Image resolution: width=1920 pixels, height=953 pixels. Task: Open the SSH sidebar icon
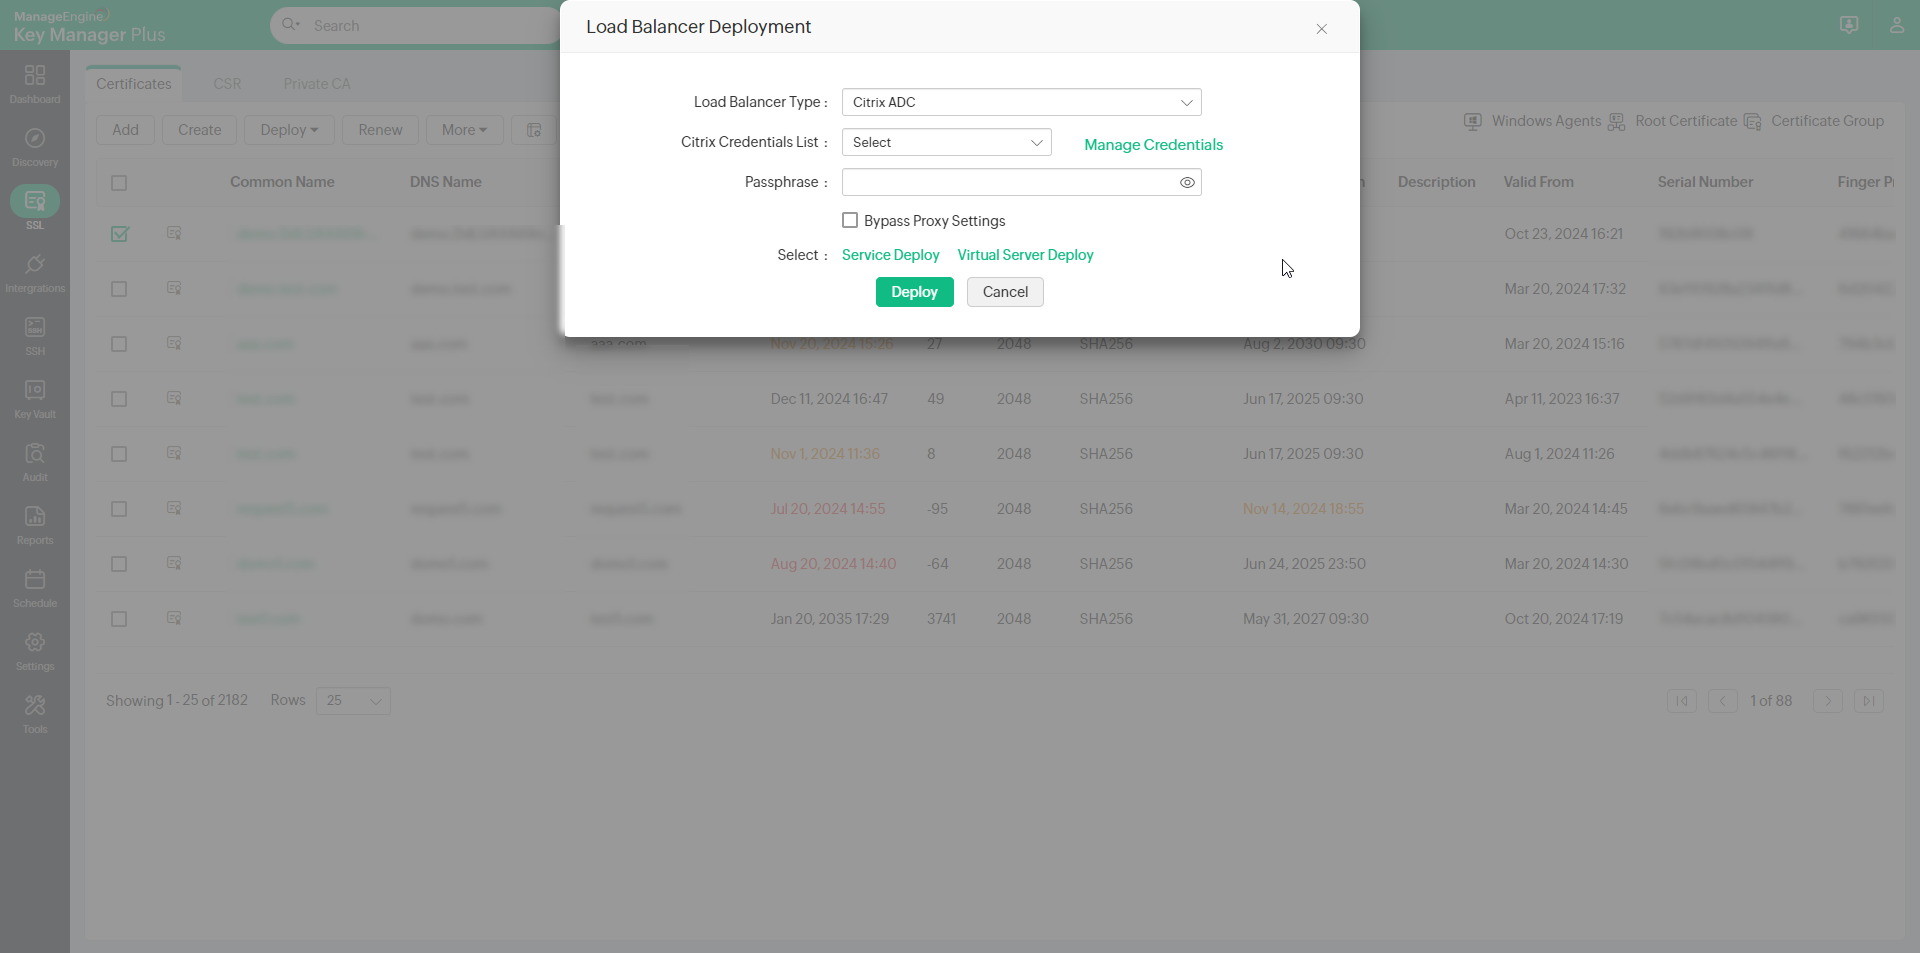pos(35,327)
